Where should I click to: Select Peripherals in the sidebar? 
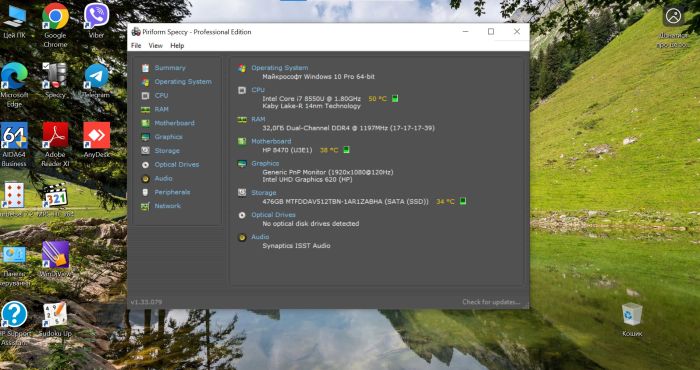click(x=172, y=192)
